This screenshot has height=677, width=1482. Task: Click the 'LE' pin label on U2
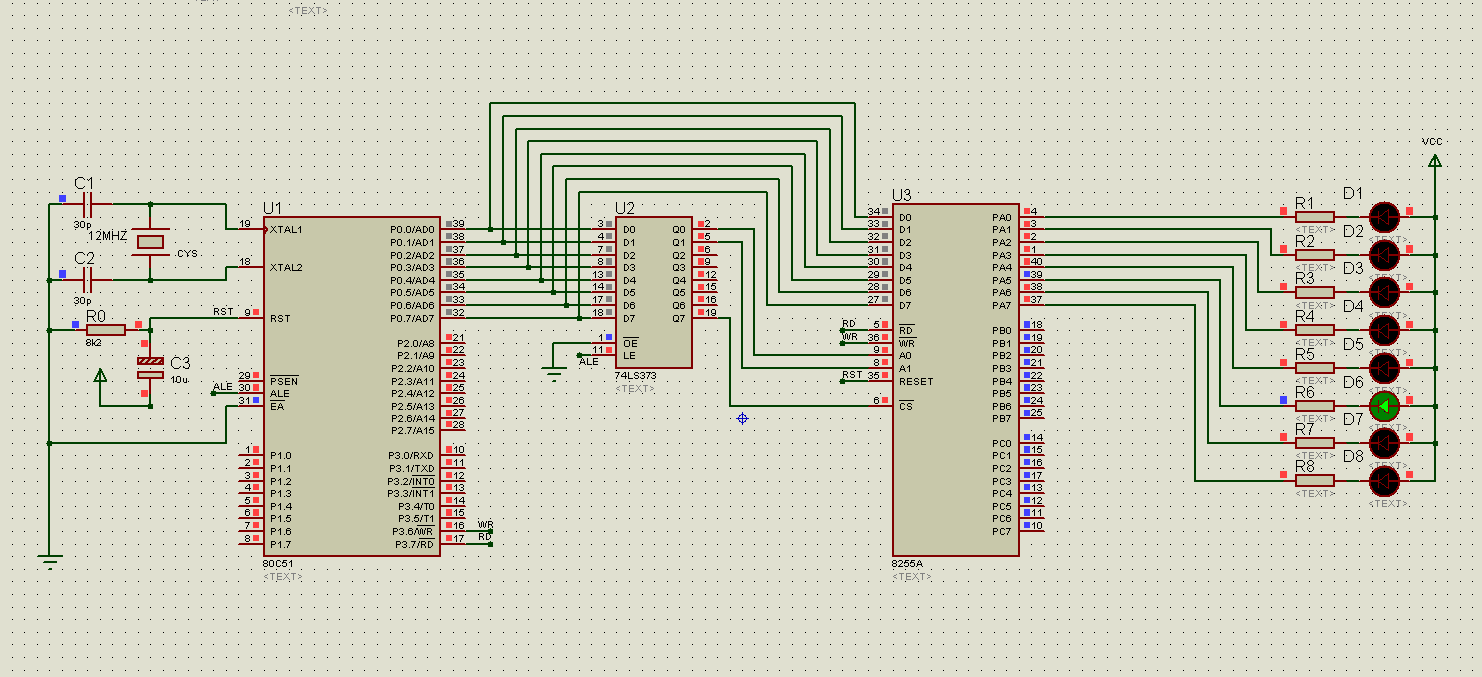pos(629,355)
